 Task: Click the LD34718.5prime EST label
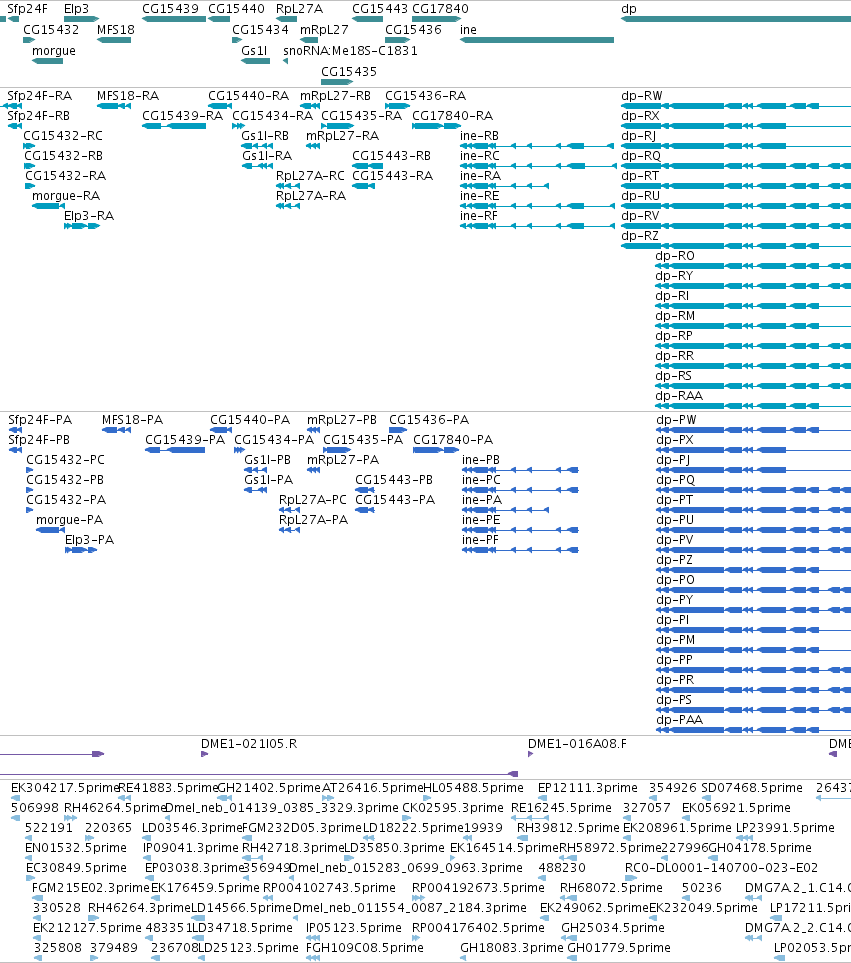[x=242, y=928]
